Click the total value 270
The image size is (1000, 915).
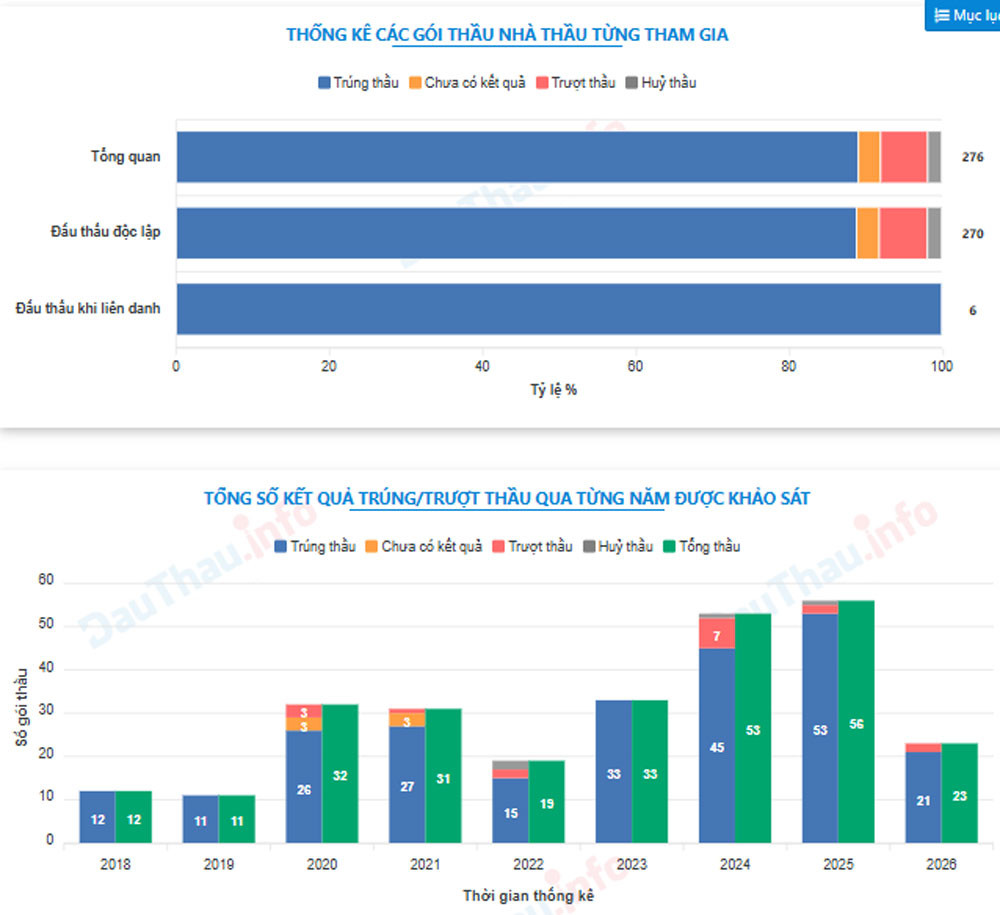click(973, 233)
